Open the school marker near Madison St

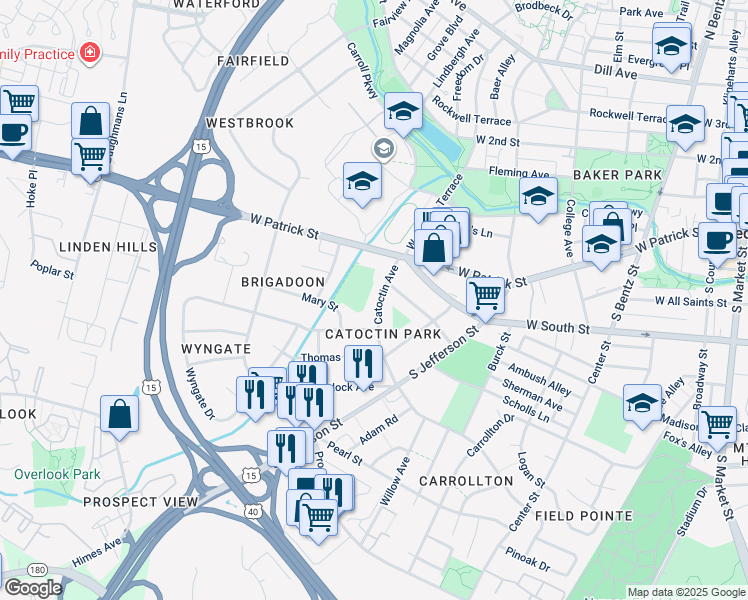pos(643,406)
